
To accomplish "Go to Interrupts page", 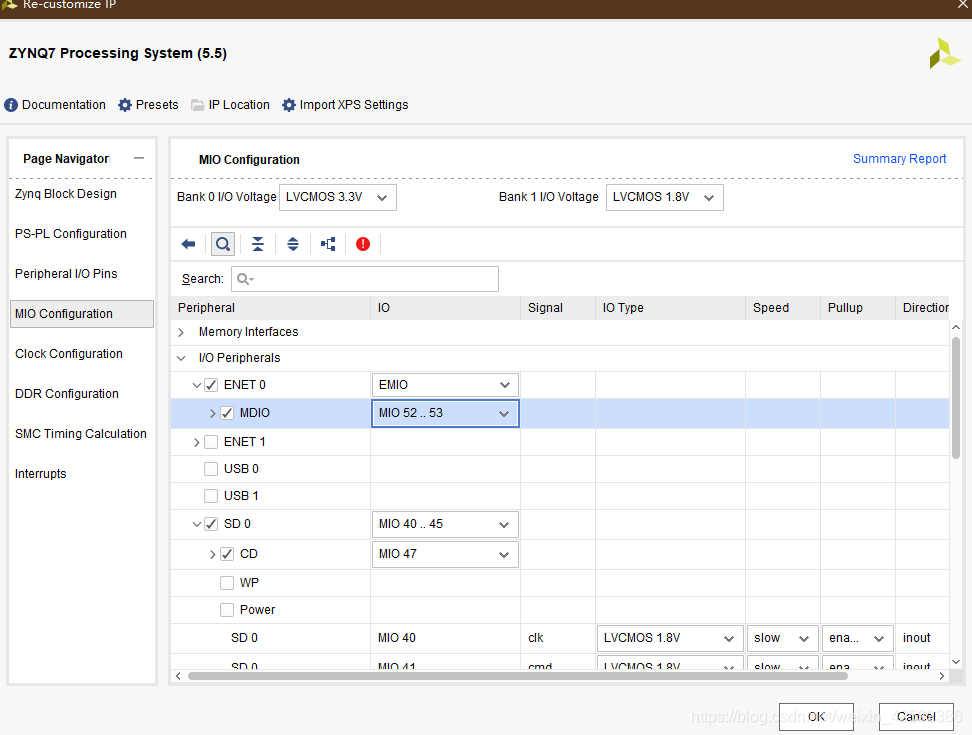I will point(41,473).
